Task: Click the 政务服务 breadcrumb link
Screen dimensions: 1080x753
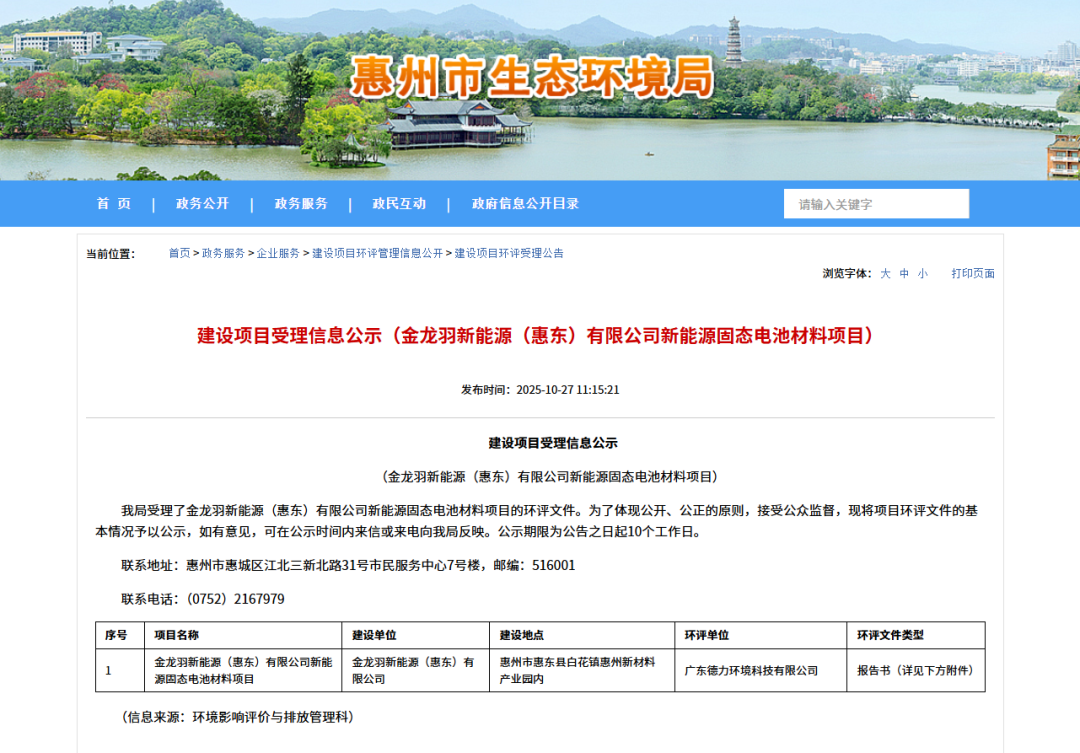Action: (223, 253)
